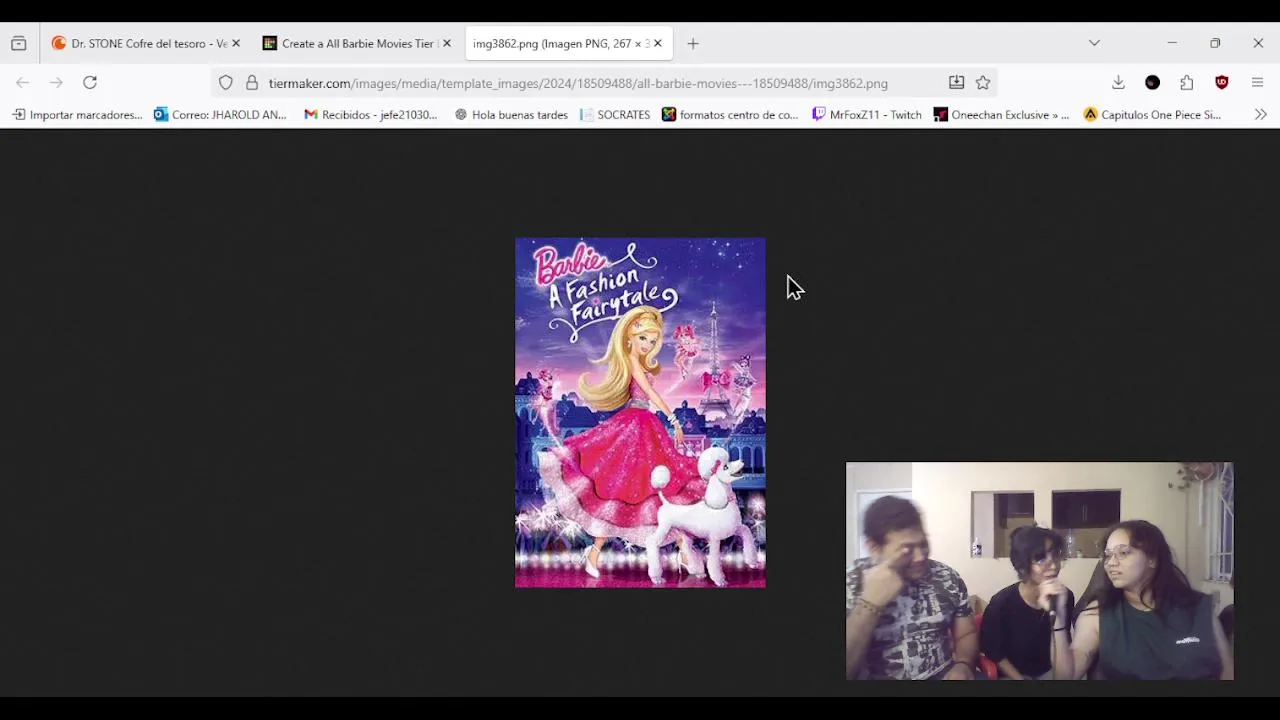The height and width of the screenshot is (720, 1280).
Task: Close the img3862.png tab
Action: point(658,43)
